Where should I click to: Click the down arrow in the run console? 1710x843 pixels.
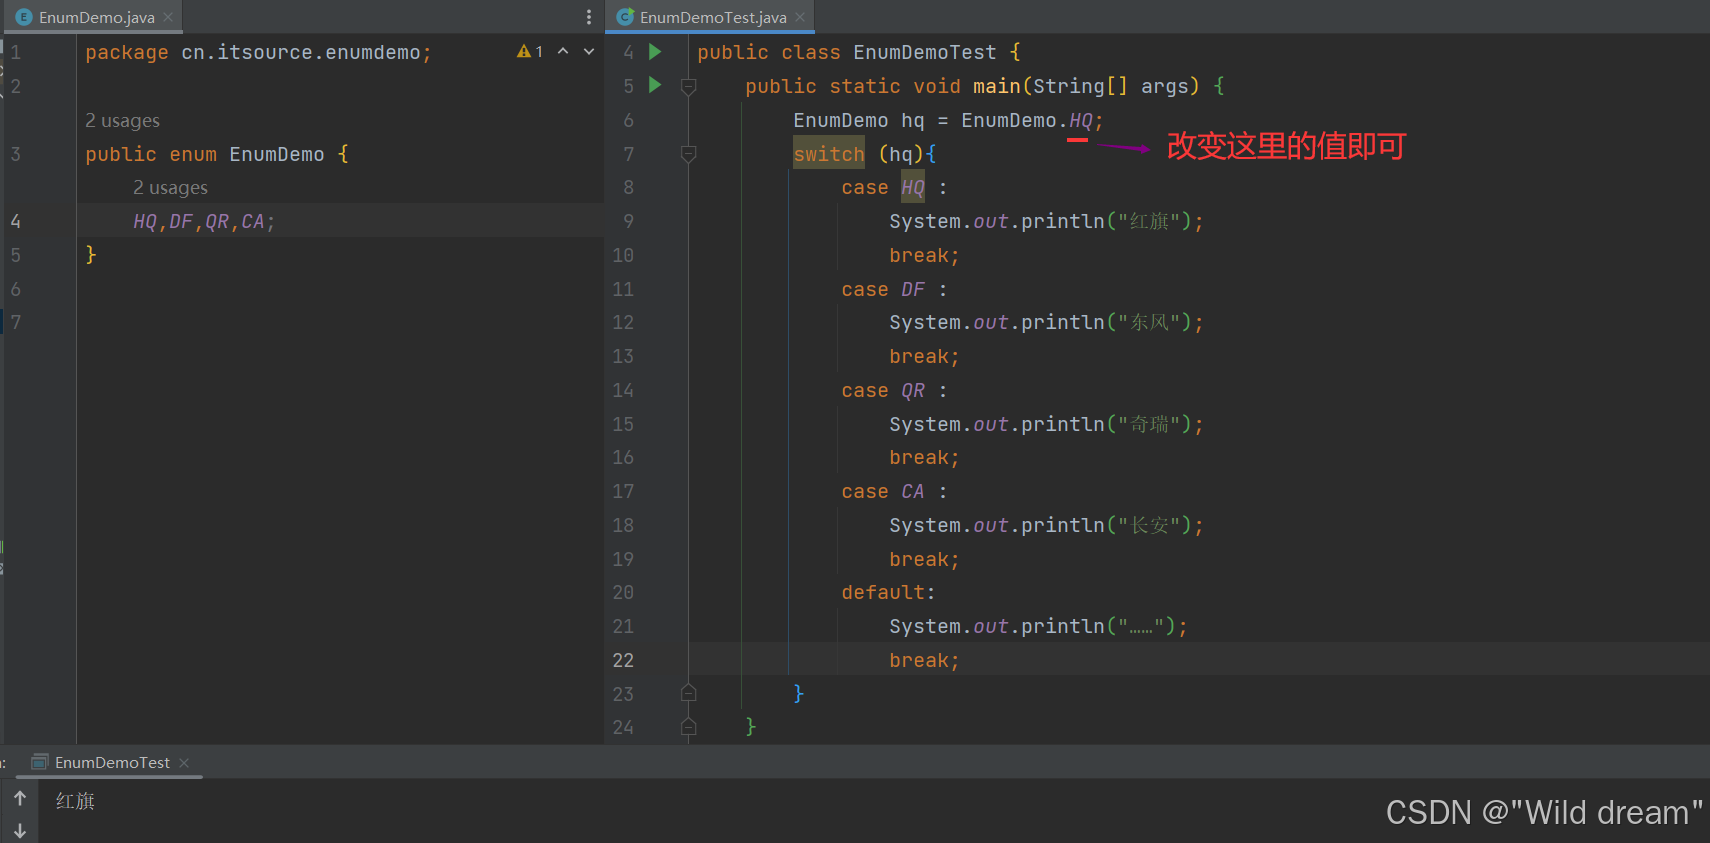pyautogui.click(x=20, y=830)
